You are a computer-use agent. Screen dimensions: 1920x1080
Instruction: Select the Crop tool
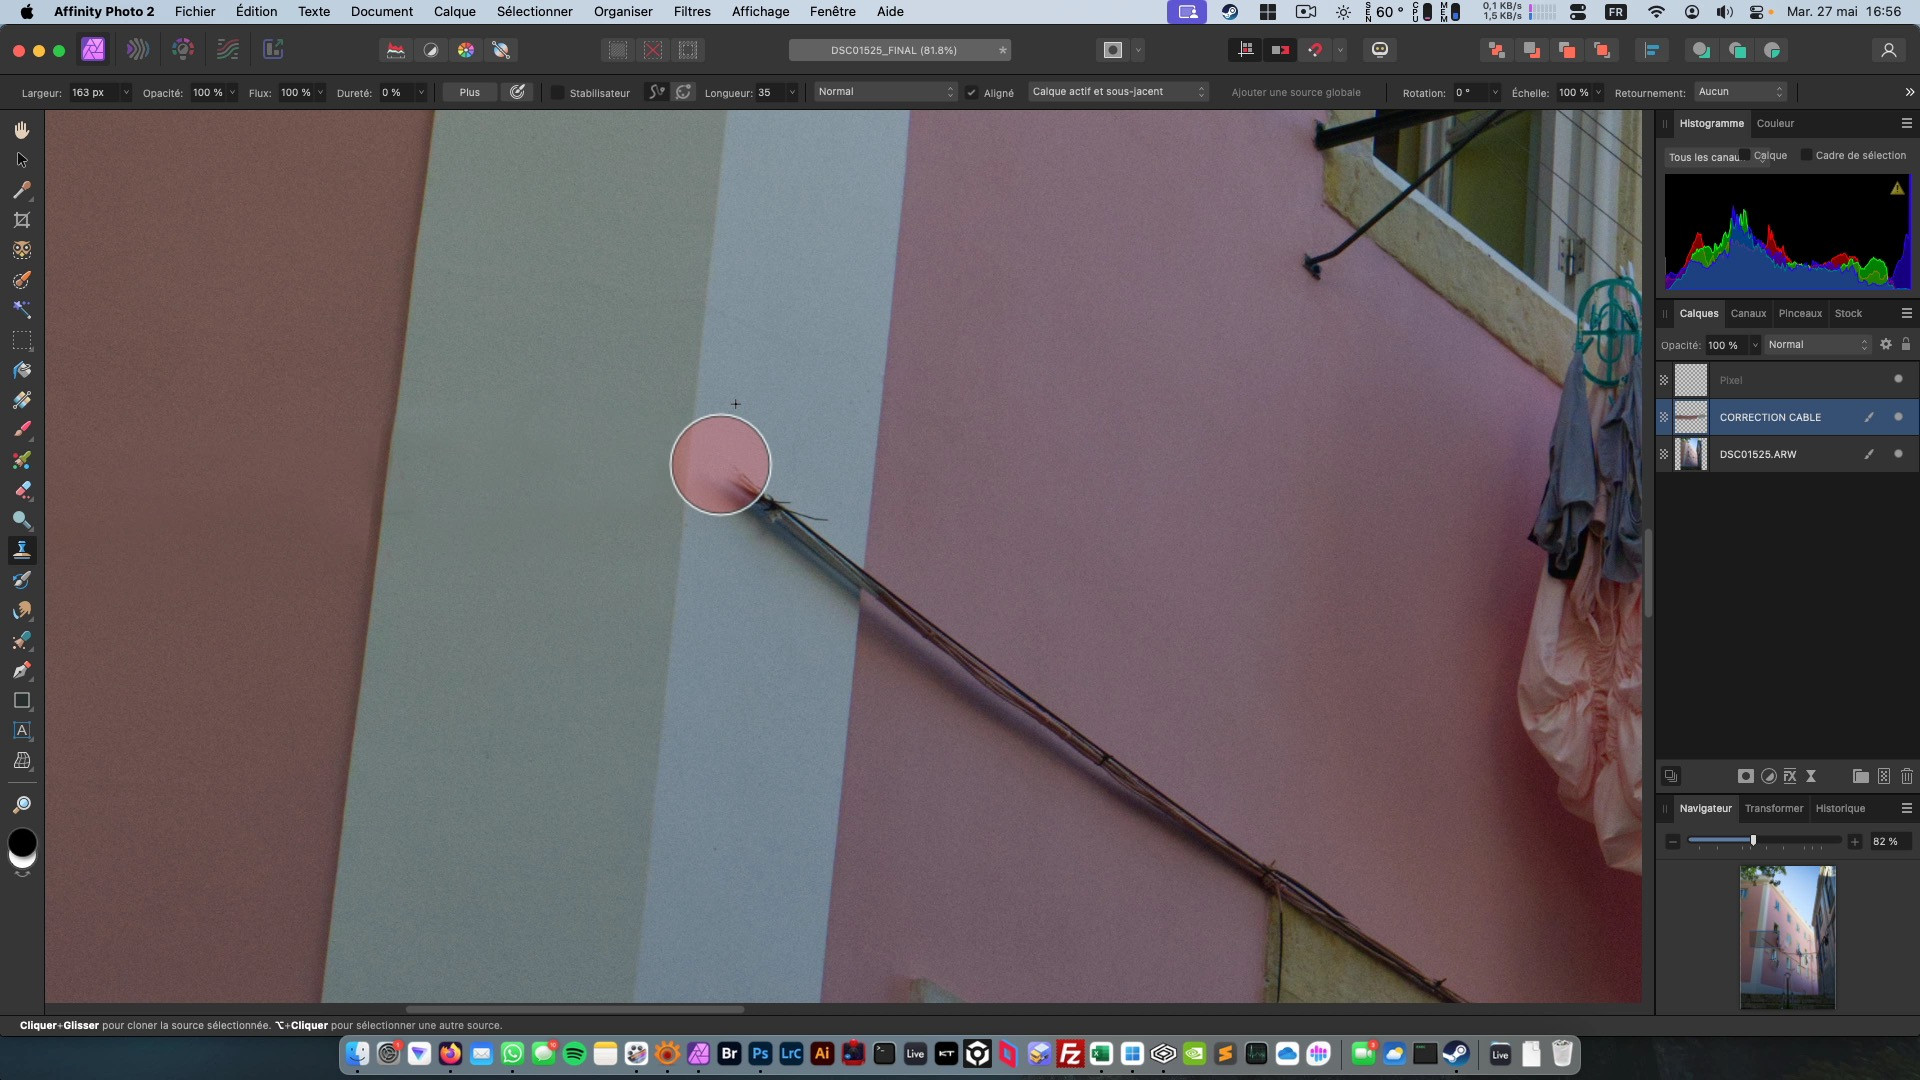coord(22,220)
